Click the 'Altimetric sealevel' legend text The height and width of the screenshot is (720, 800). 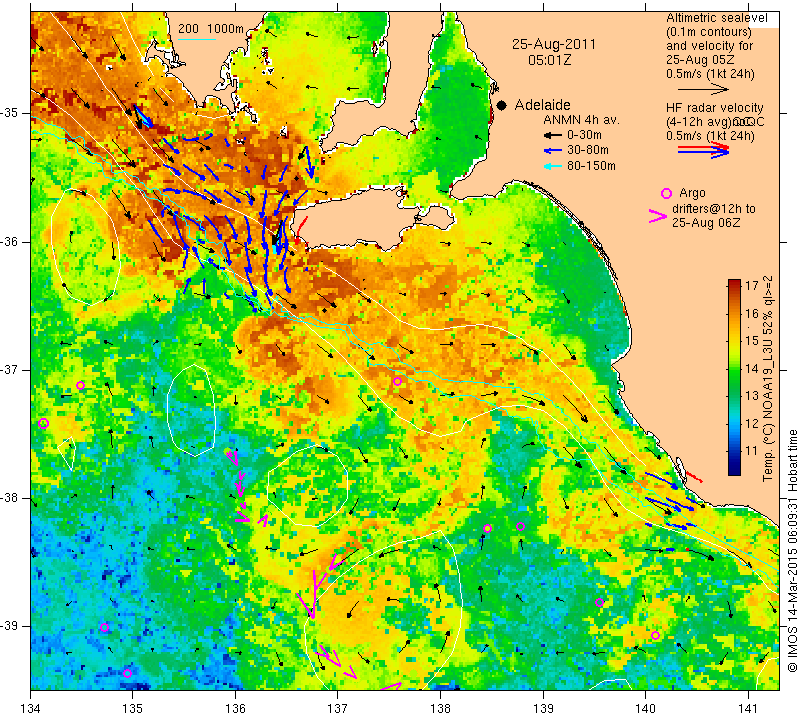pyautogui.click(x=716, y=18)
